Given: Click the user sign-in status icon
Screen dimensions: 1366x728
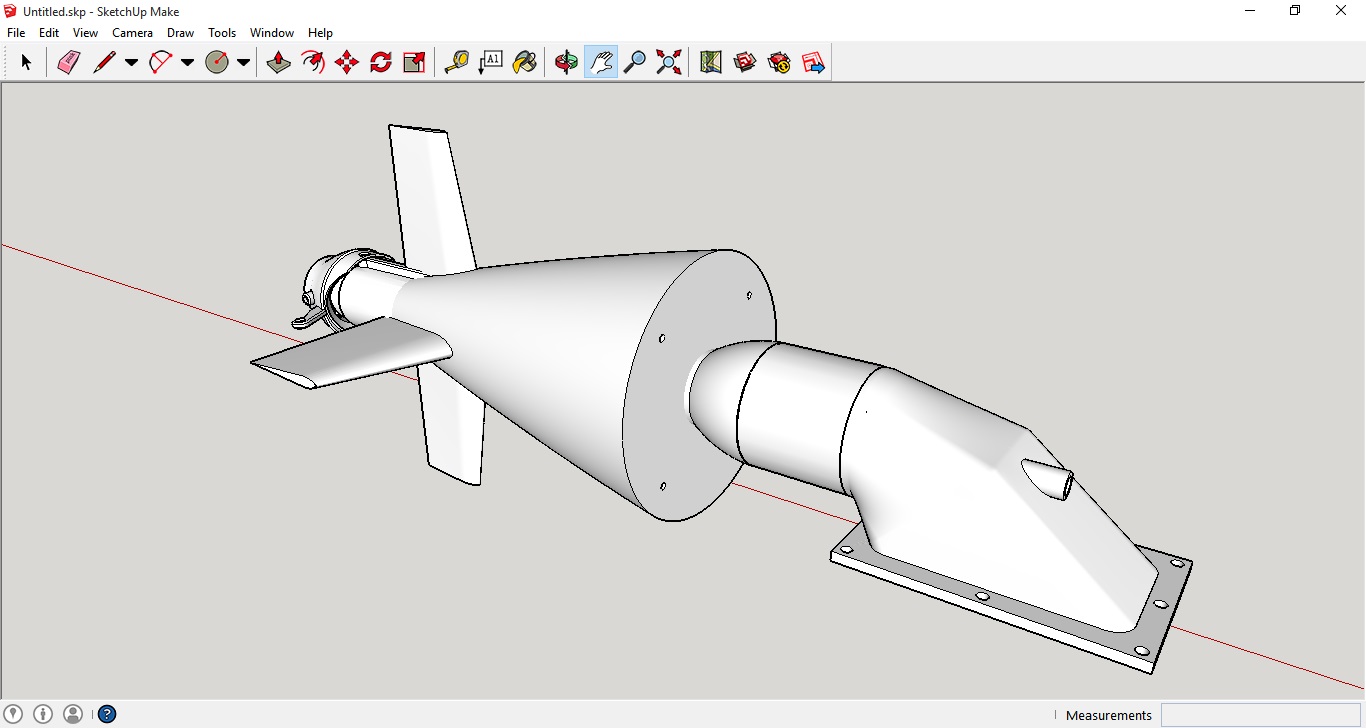Looking at the screenshot, I should pyautogui.click(x=73, y=714).
